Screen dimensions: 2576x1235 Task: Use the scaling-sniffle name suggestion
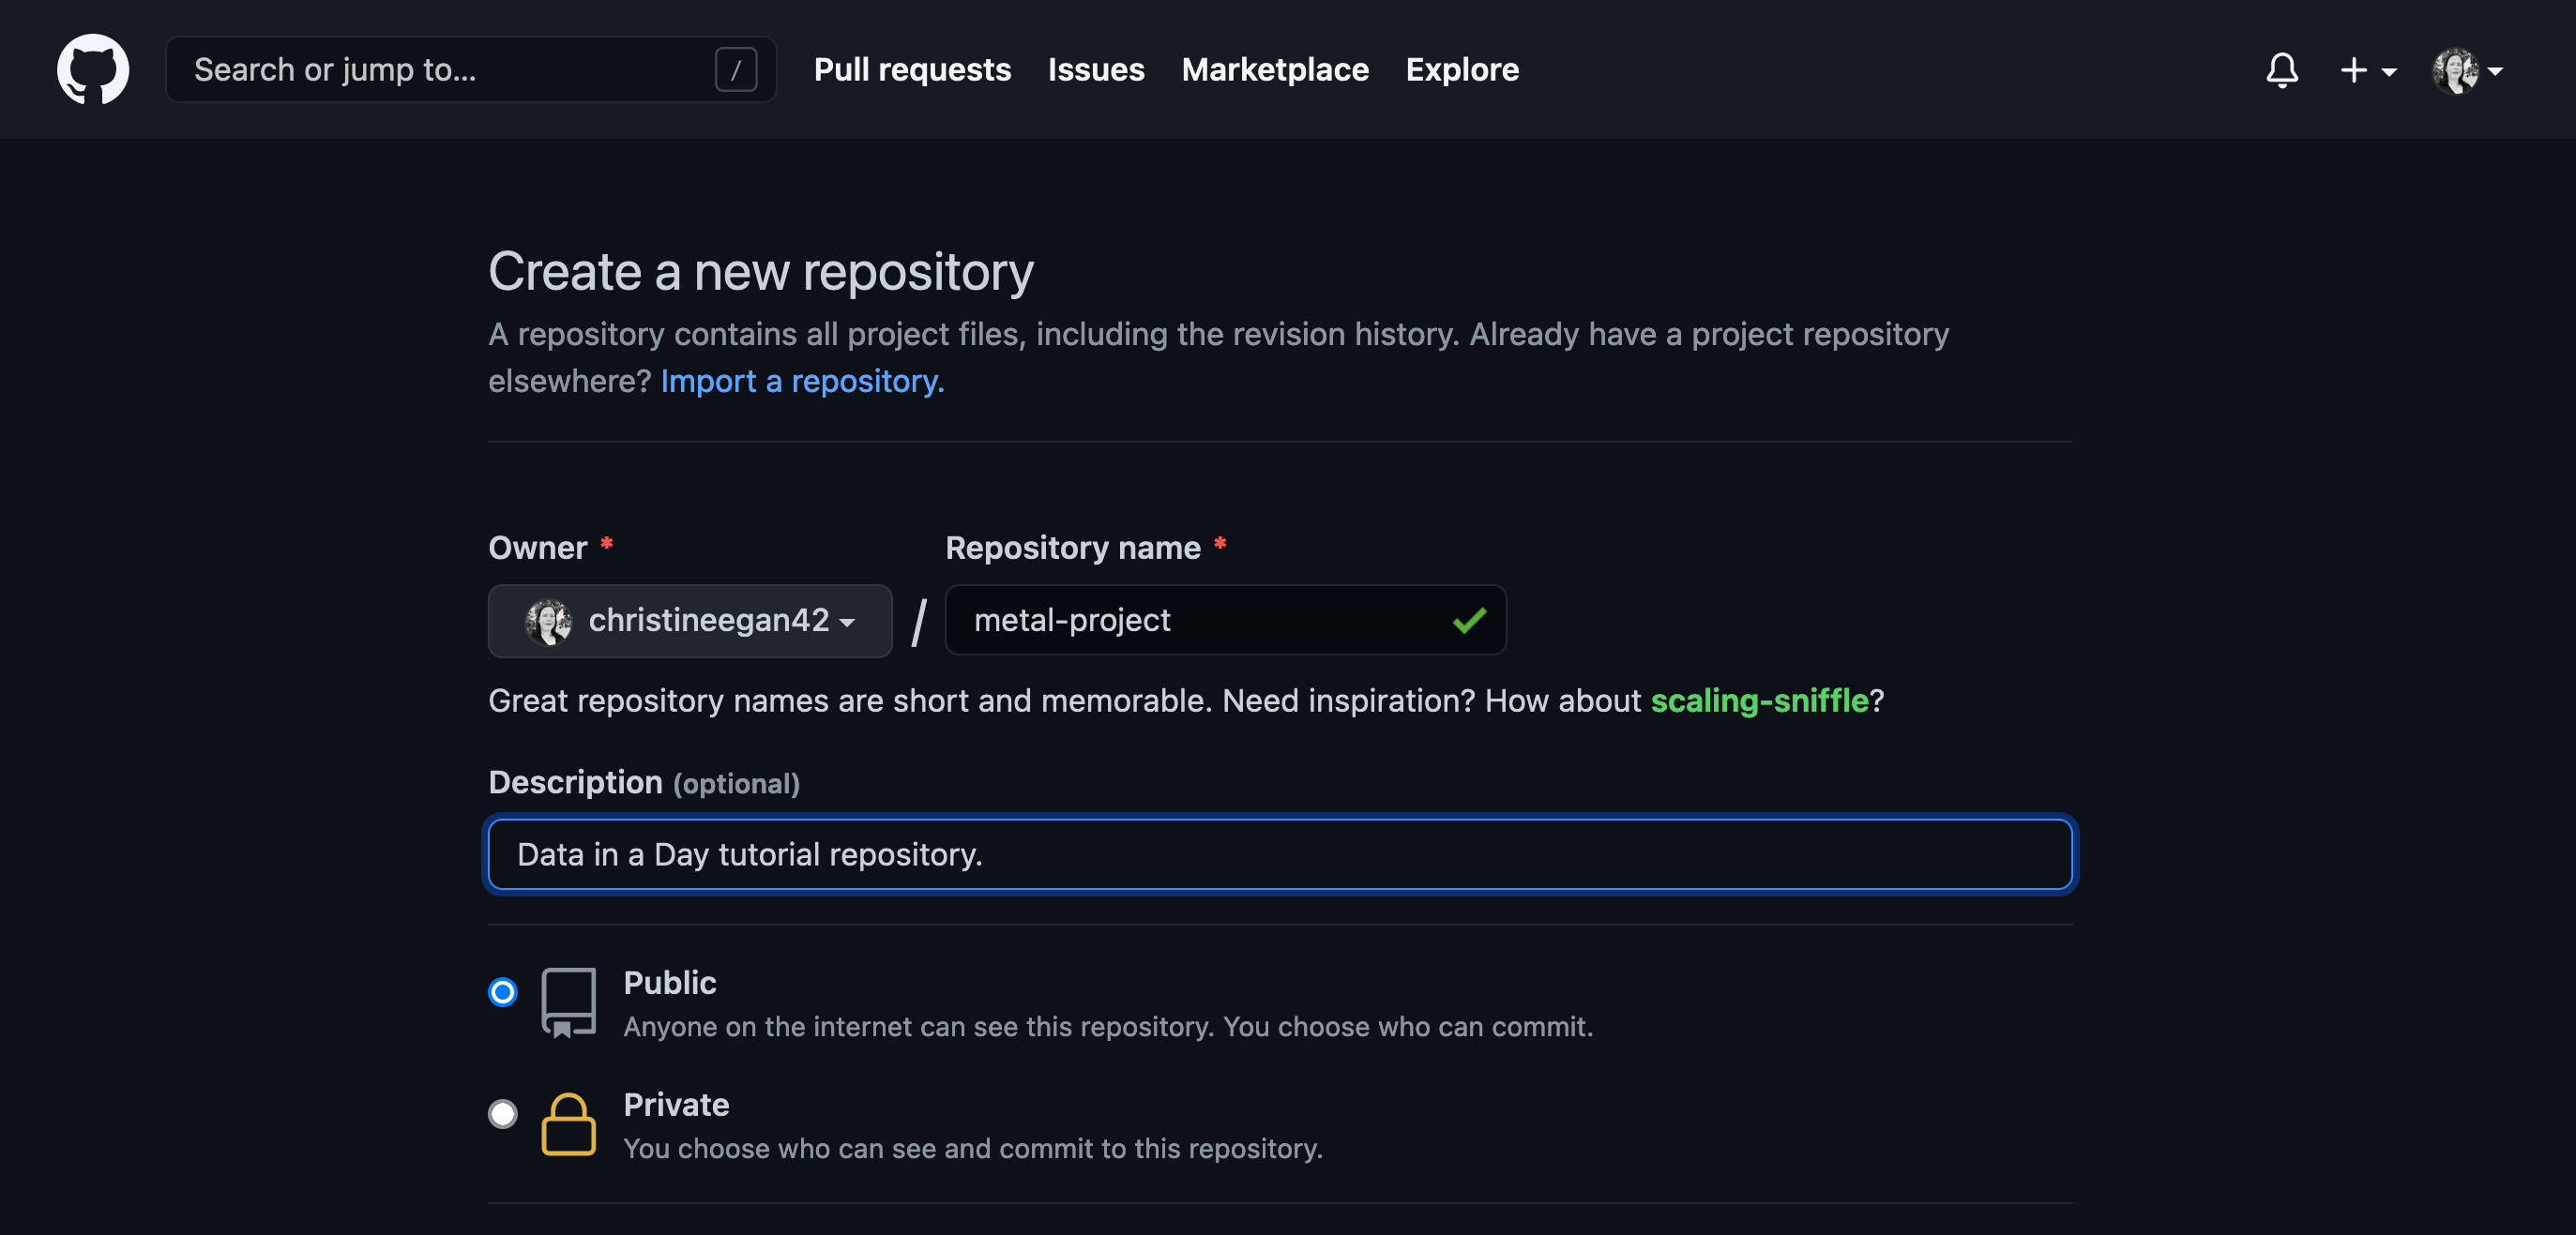pyautogui.click(x=1758, y=700)
